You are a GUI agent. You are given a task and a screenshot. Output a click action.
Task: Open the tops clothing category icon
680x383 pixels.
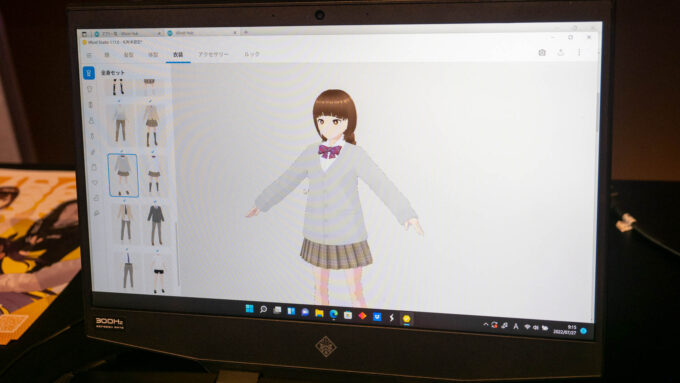(x=90, y=89)
